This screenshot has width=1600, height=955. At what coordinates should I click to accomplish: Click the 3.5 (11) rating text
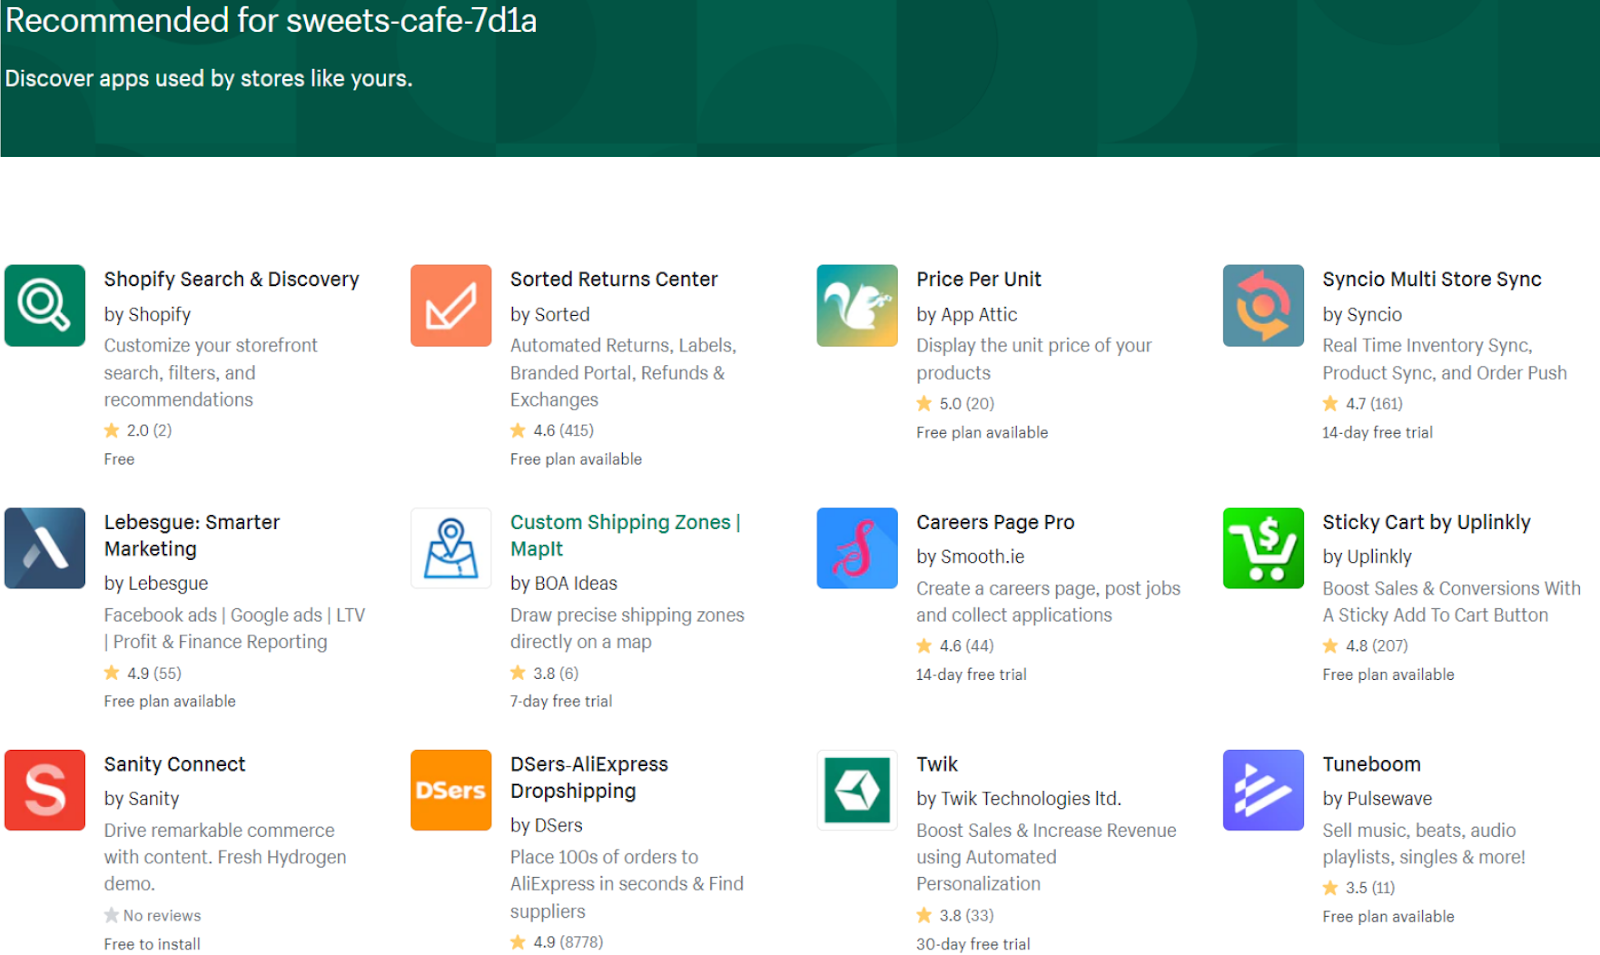(1359, 887)
